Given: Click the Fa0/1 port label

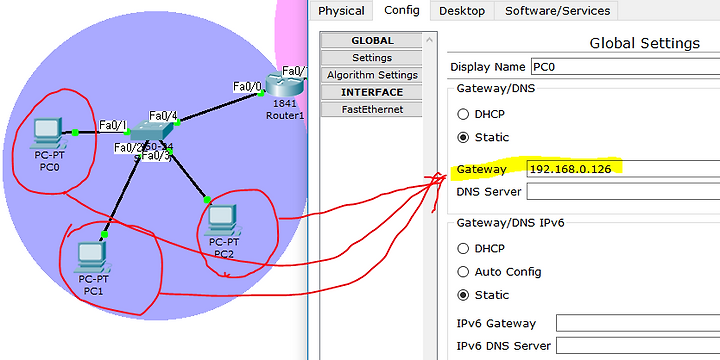Looking at the screenshot, I should point(112,125).
